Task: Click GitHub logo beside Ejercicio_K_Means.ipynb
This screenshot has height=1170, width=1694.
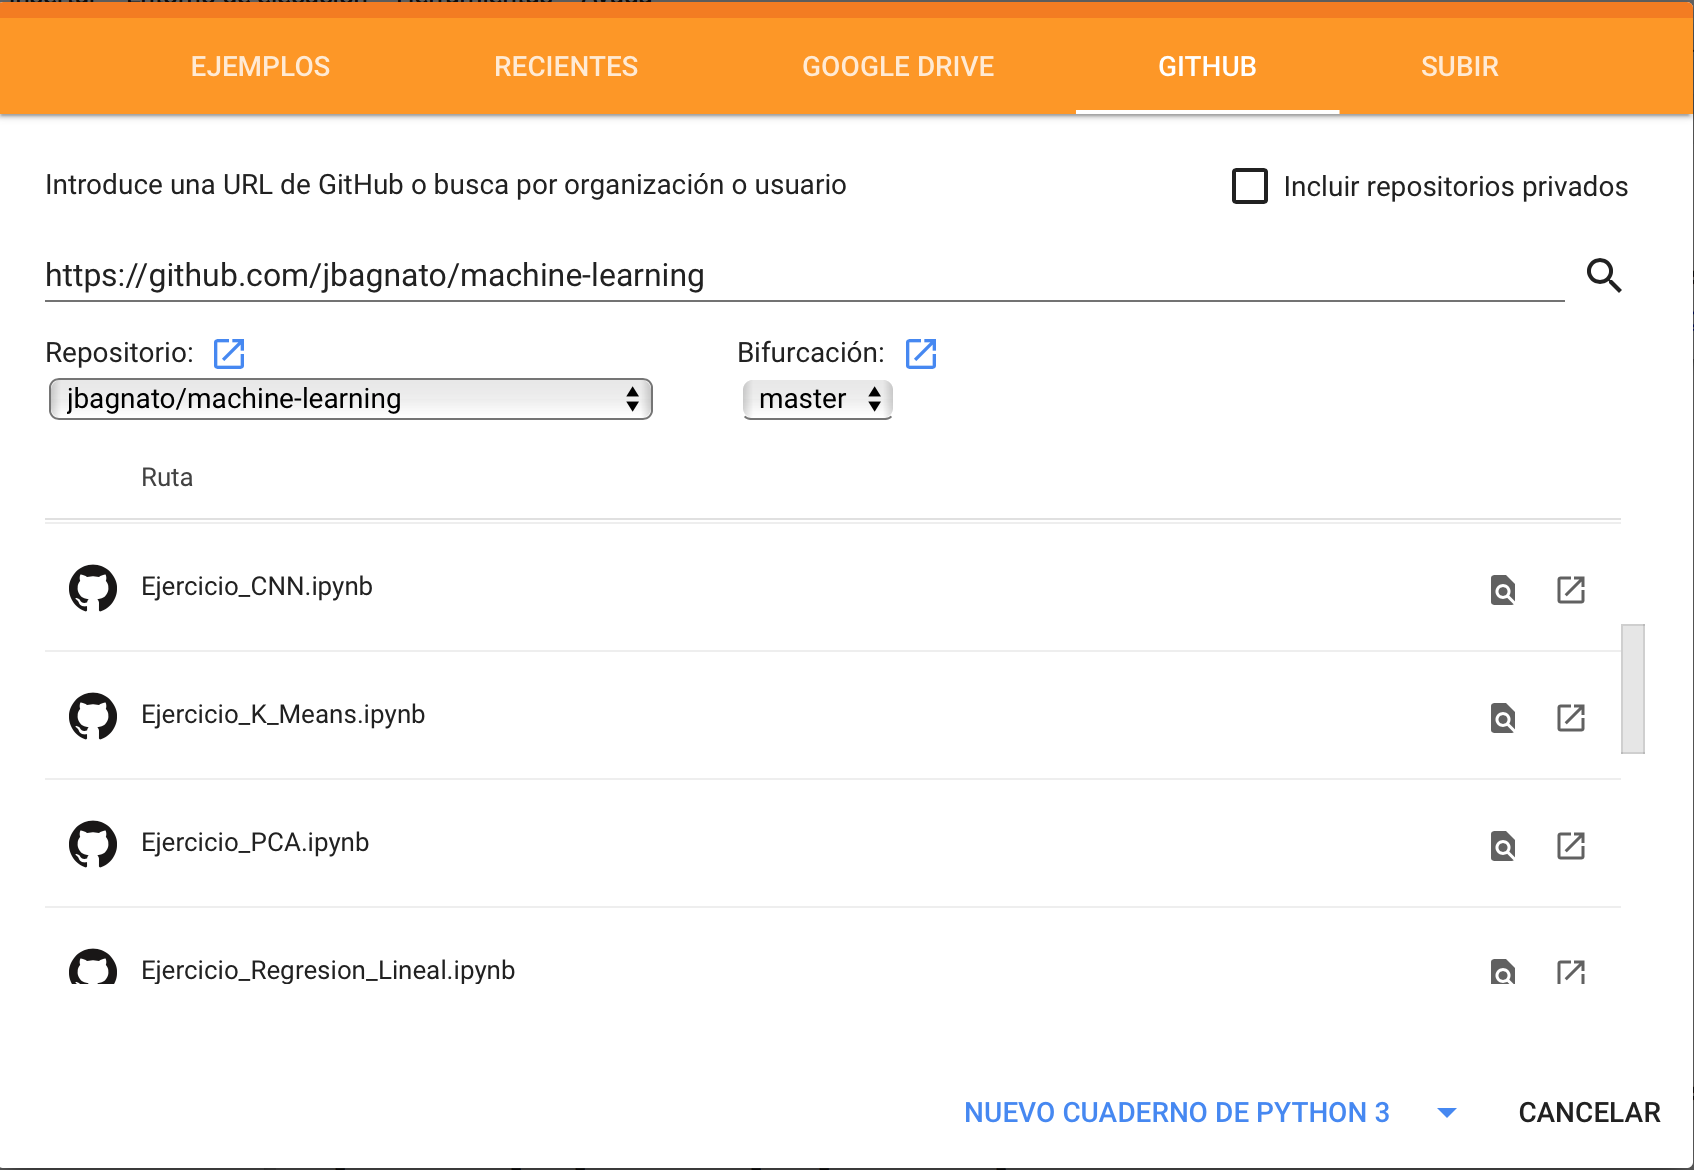Action: click(93, 716)
